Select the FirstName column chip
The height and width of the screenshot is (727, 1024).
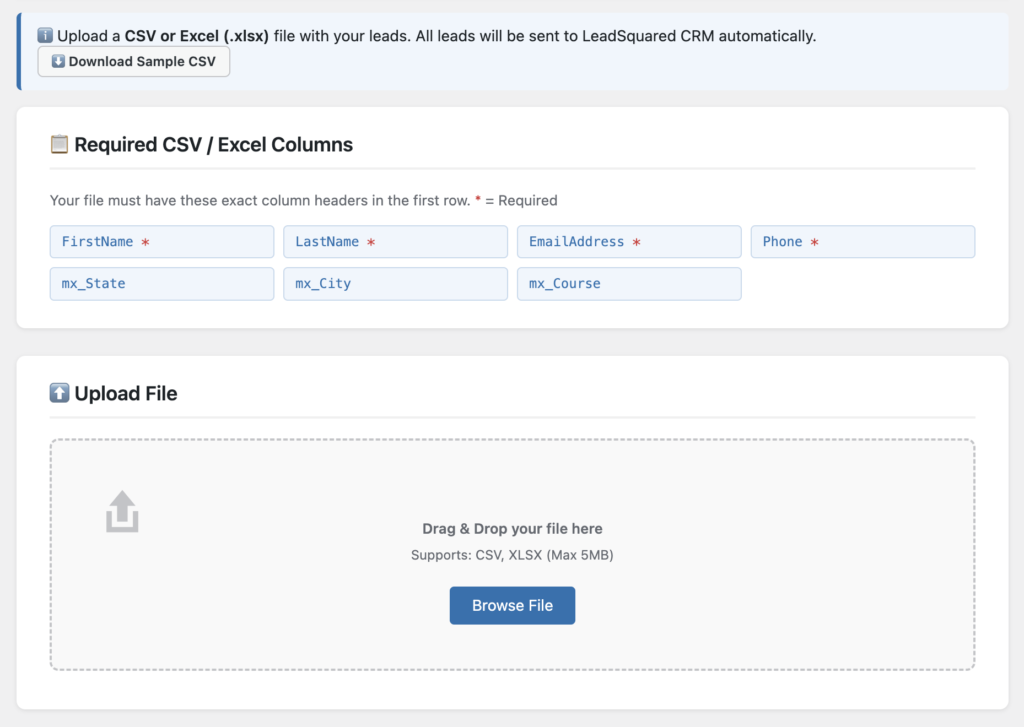(161, 241)
